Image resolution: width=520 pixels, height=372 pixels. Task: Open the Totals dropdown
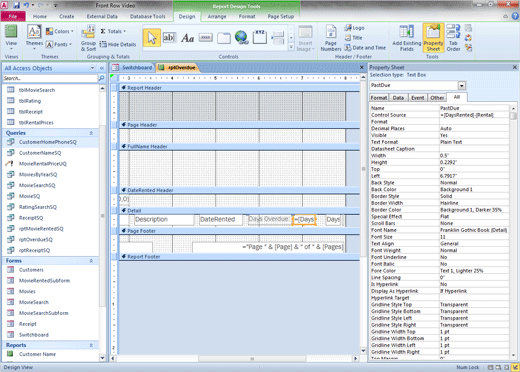(113, 31)
